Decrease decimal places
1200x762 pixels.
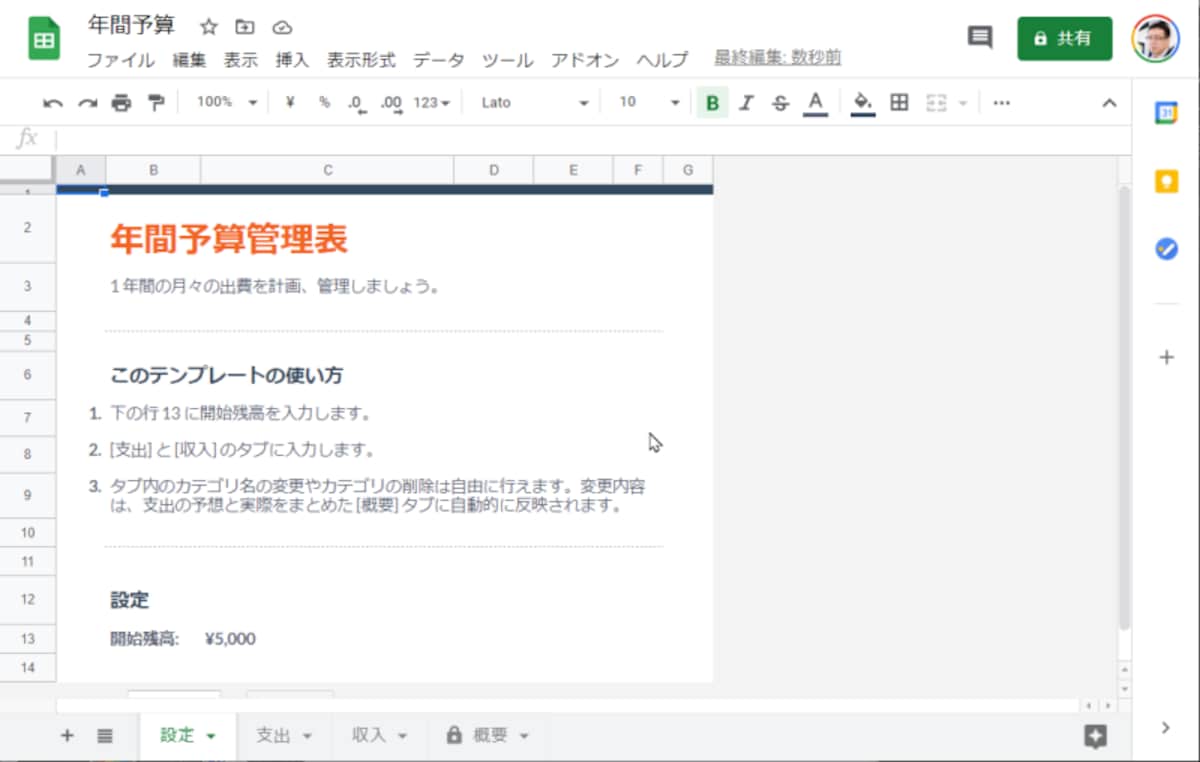pos(357,103)
